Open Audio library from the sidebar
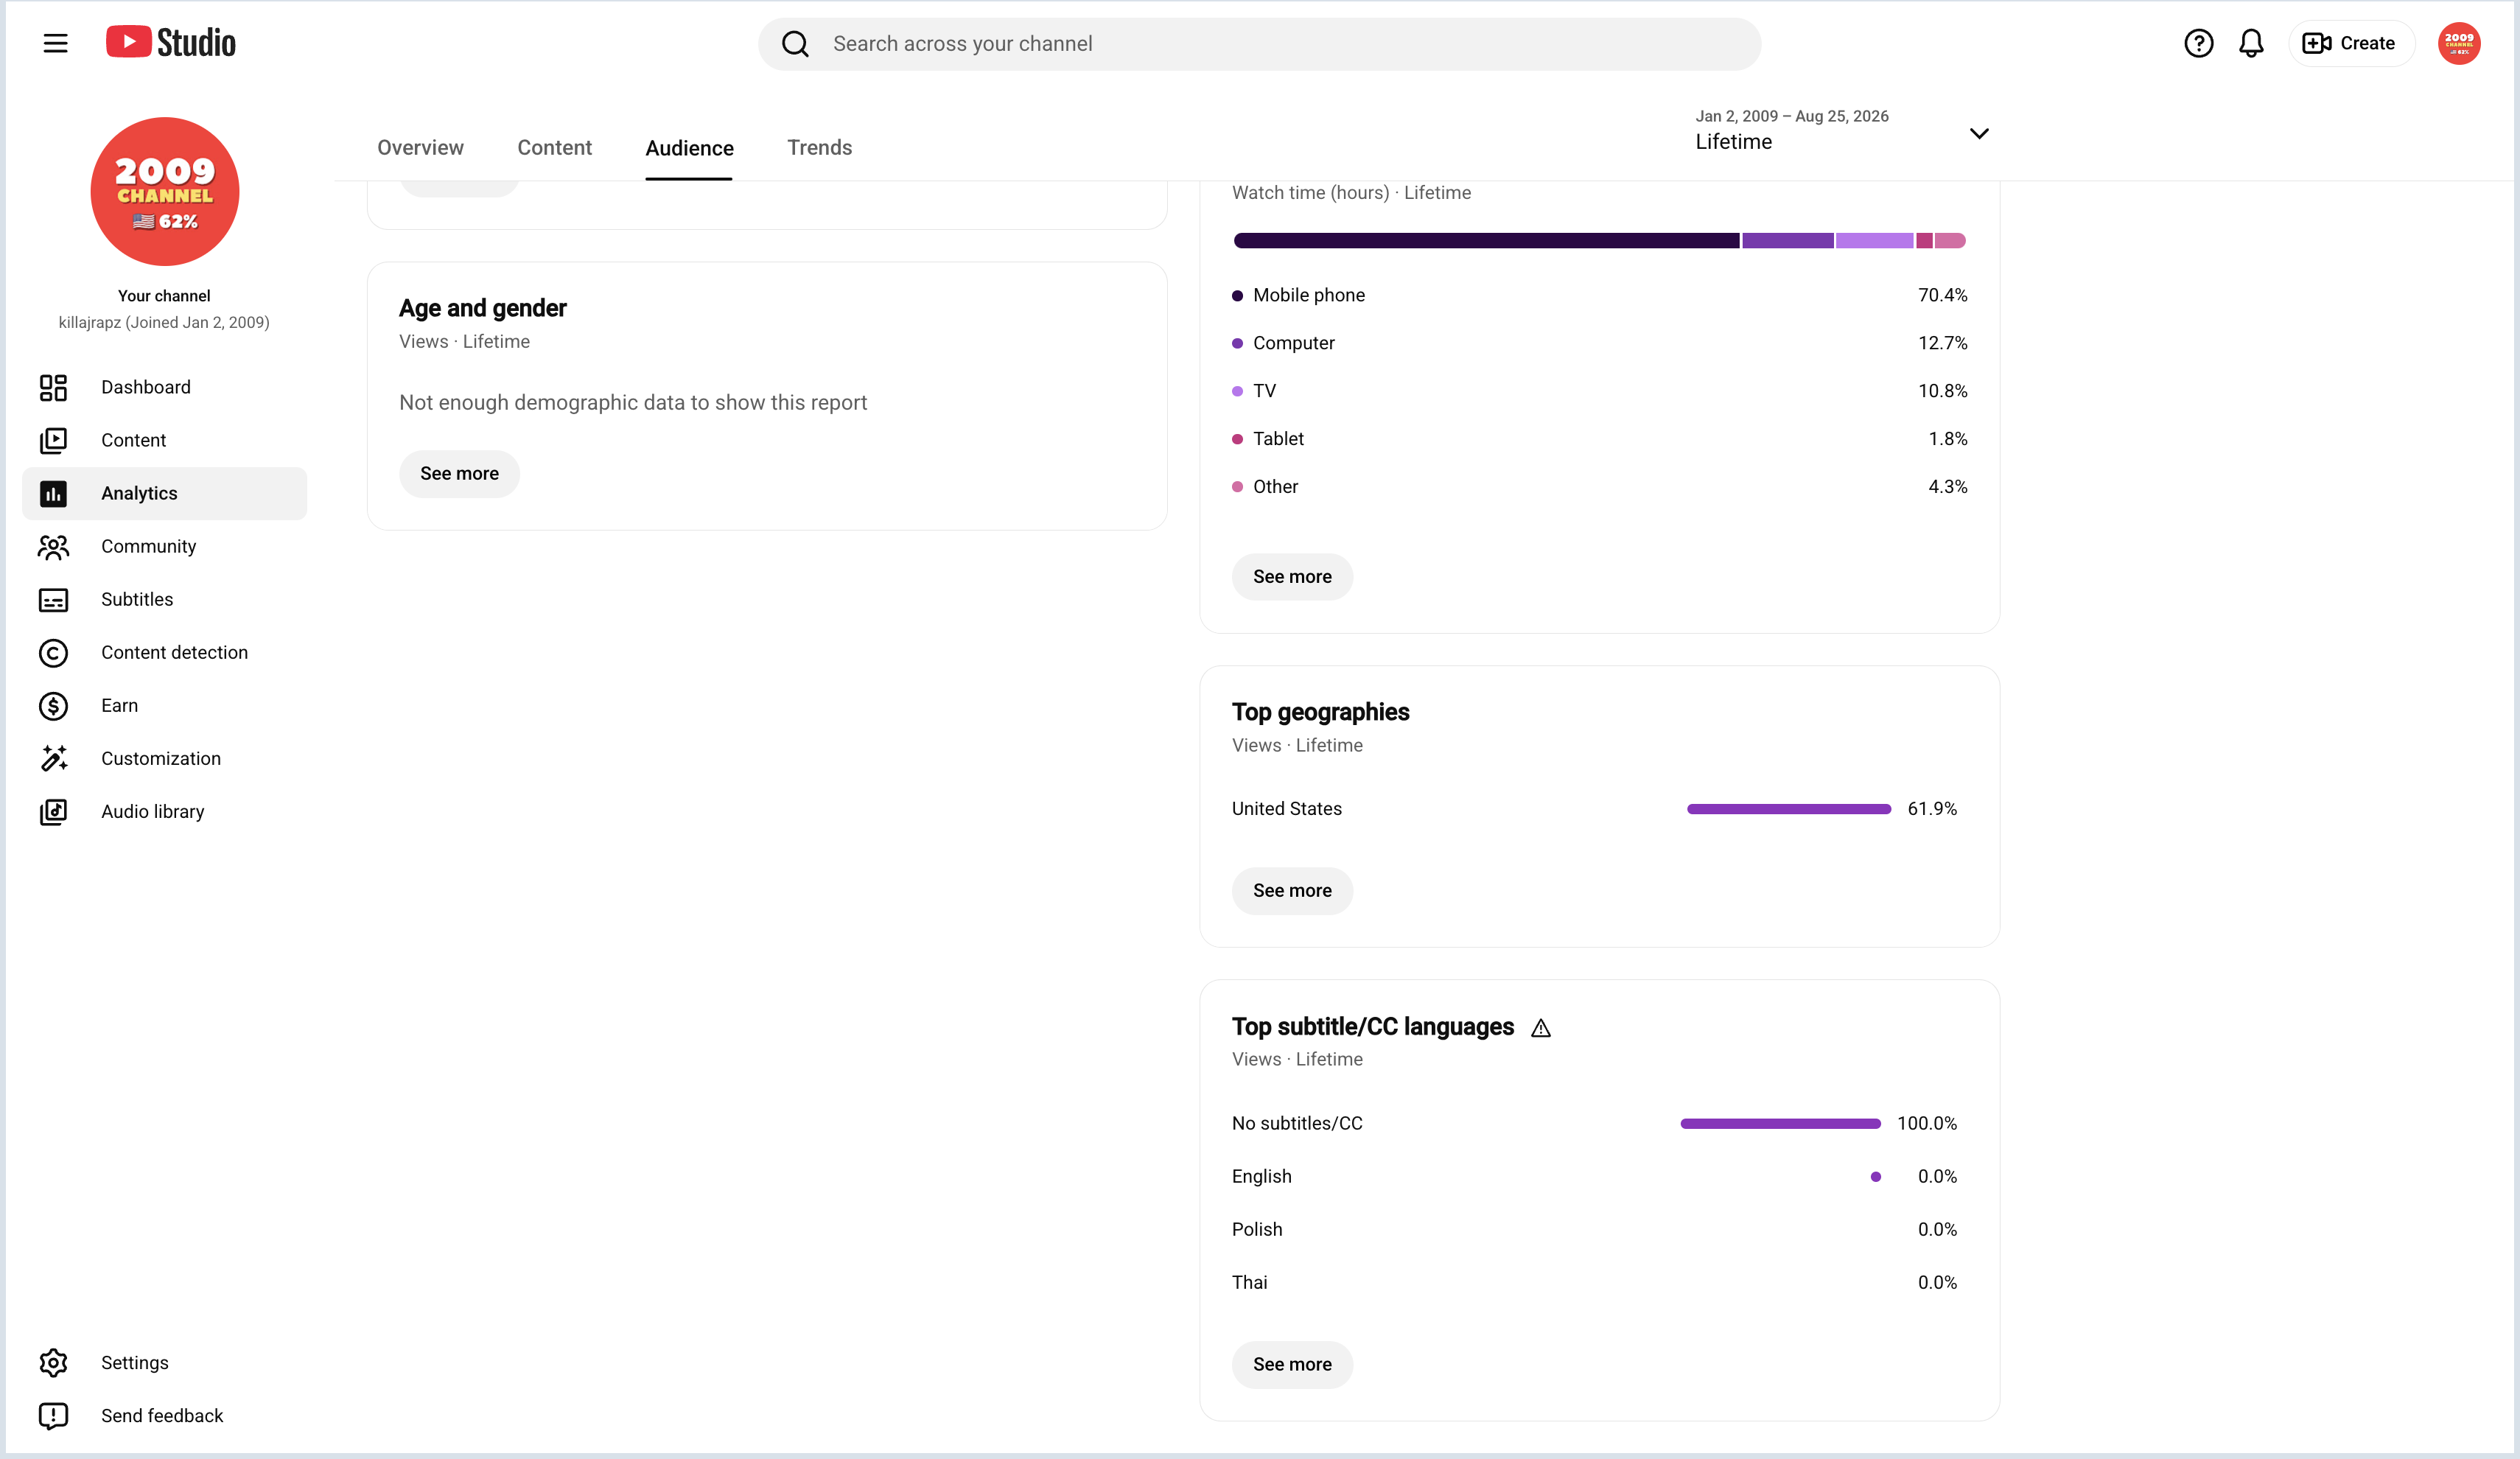Screen dimensions: 2520x1459 click(x=164, y=811)
